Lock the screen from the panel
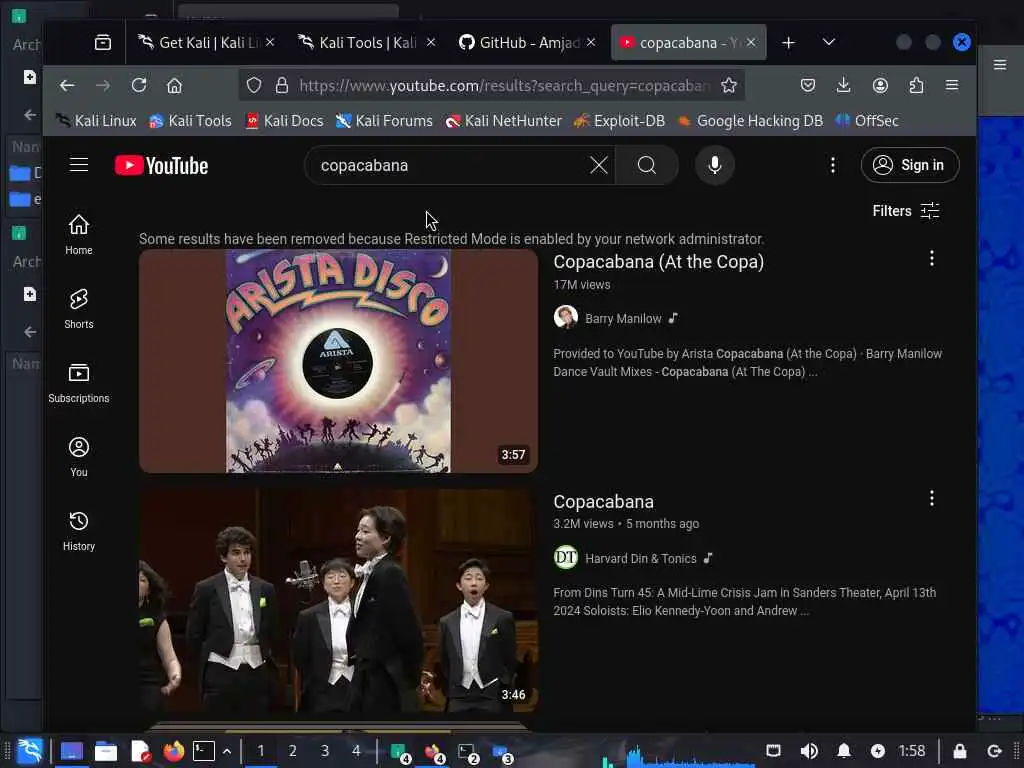The height and width of the screenshot is (768, 1024). point(959,751)
